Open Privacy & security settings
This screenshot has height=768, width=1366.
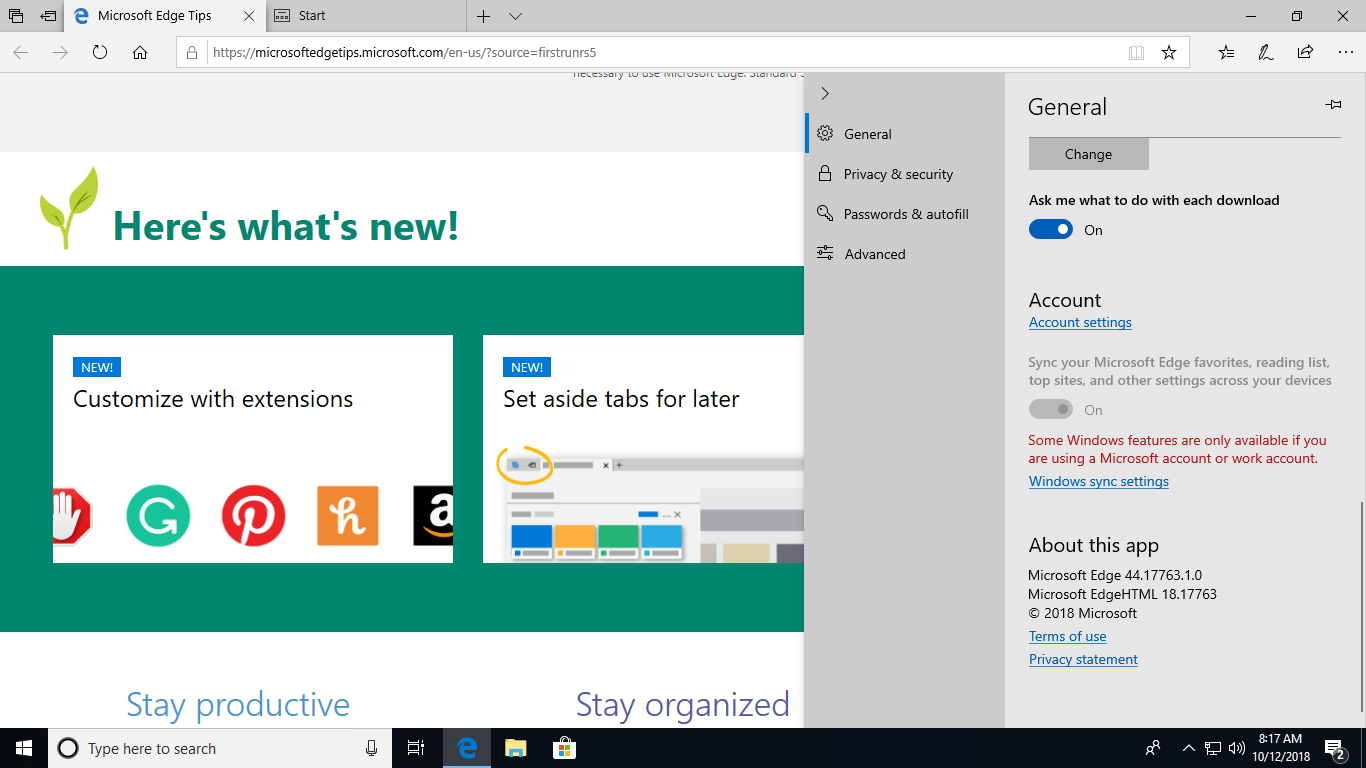pos(904,174)
